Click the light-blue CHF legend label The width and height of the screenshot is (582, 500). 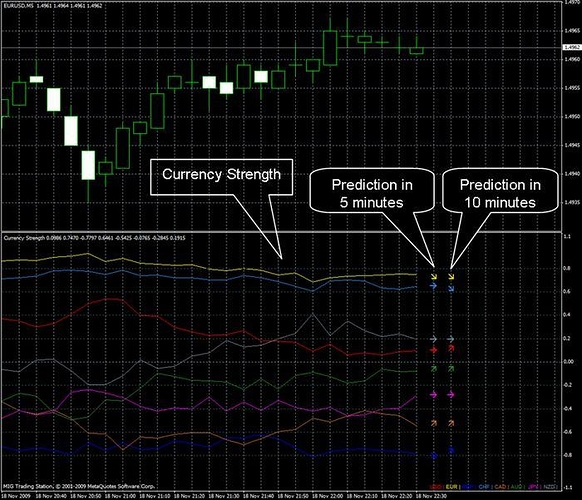pos(484,486)
